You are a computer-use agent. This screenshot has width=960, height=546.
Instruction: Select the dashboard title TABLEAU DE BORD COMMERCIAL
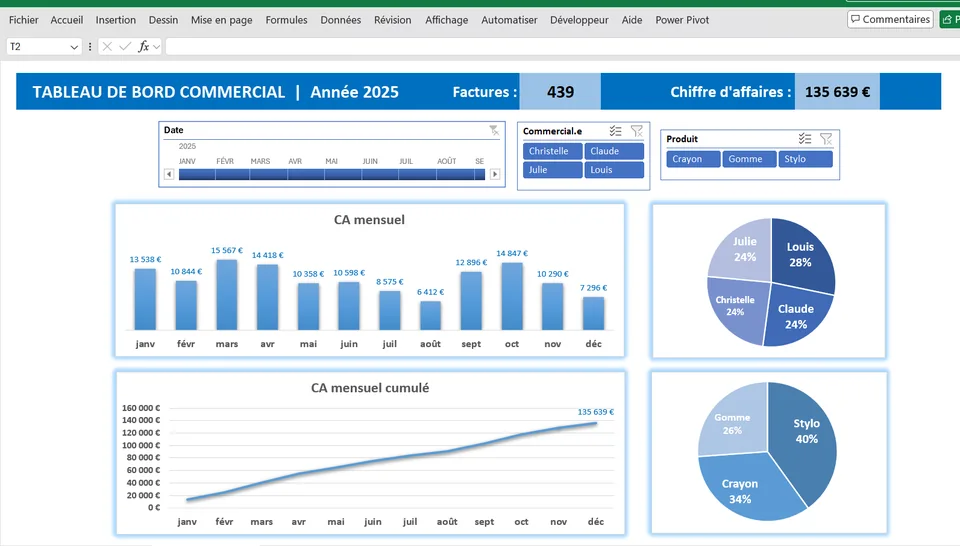(x=159, y=92)
